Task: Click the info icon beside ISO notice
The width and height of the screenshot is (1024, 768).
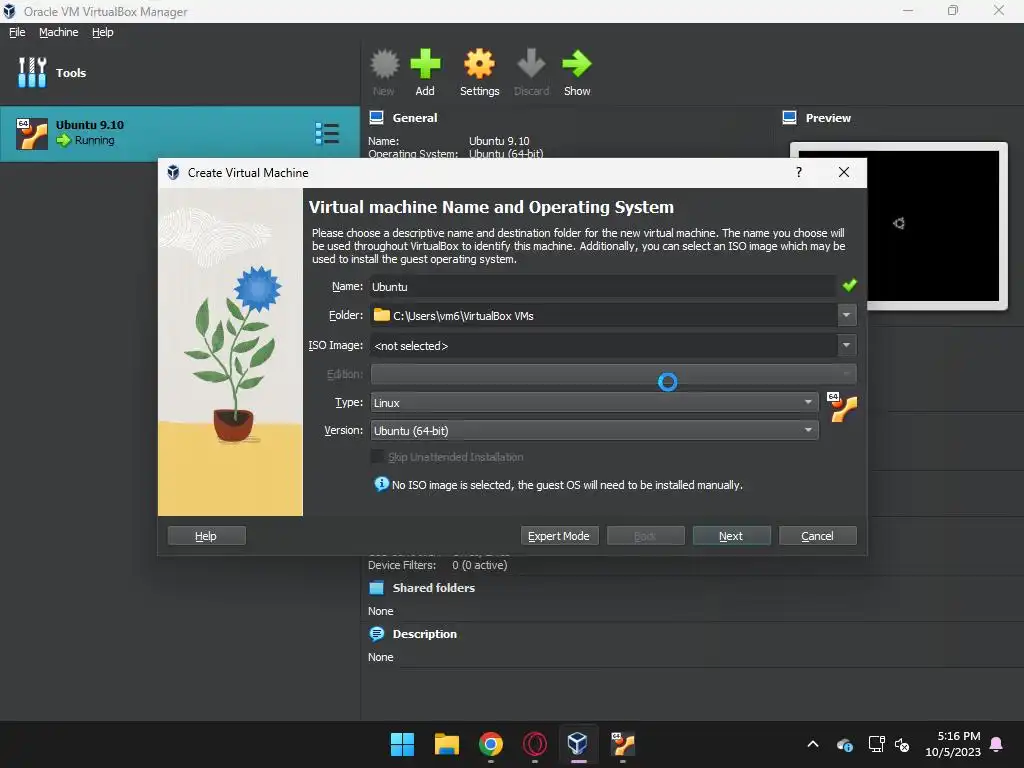Action: (381, 484)
